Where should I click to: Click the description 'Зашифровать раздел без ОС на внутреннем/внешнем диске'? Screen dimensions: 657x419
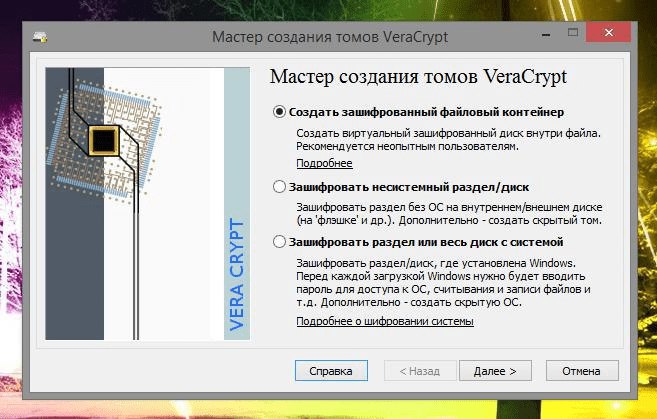pyautogui.click(x=449, y=207)
